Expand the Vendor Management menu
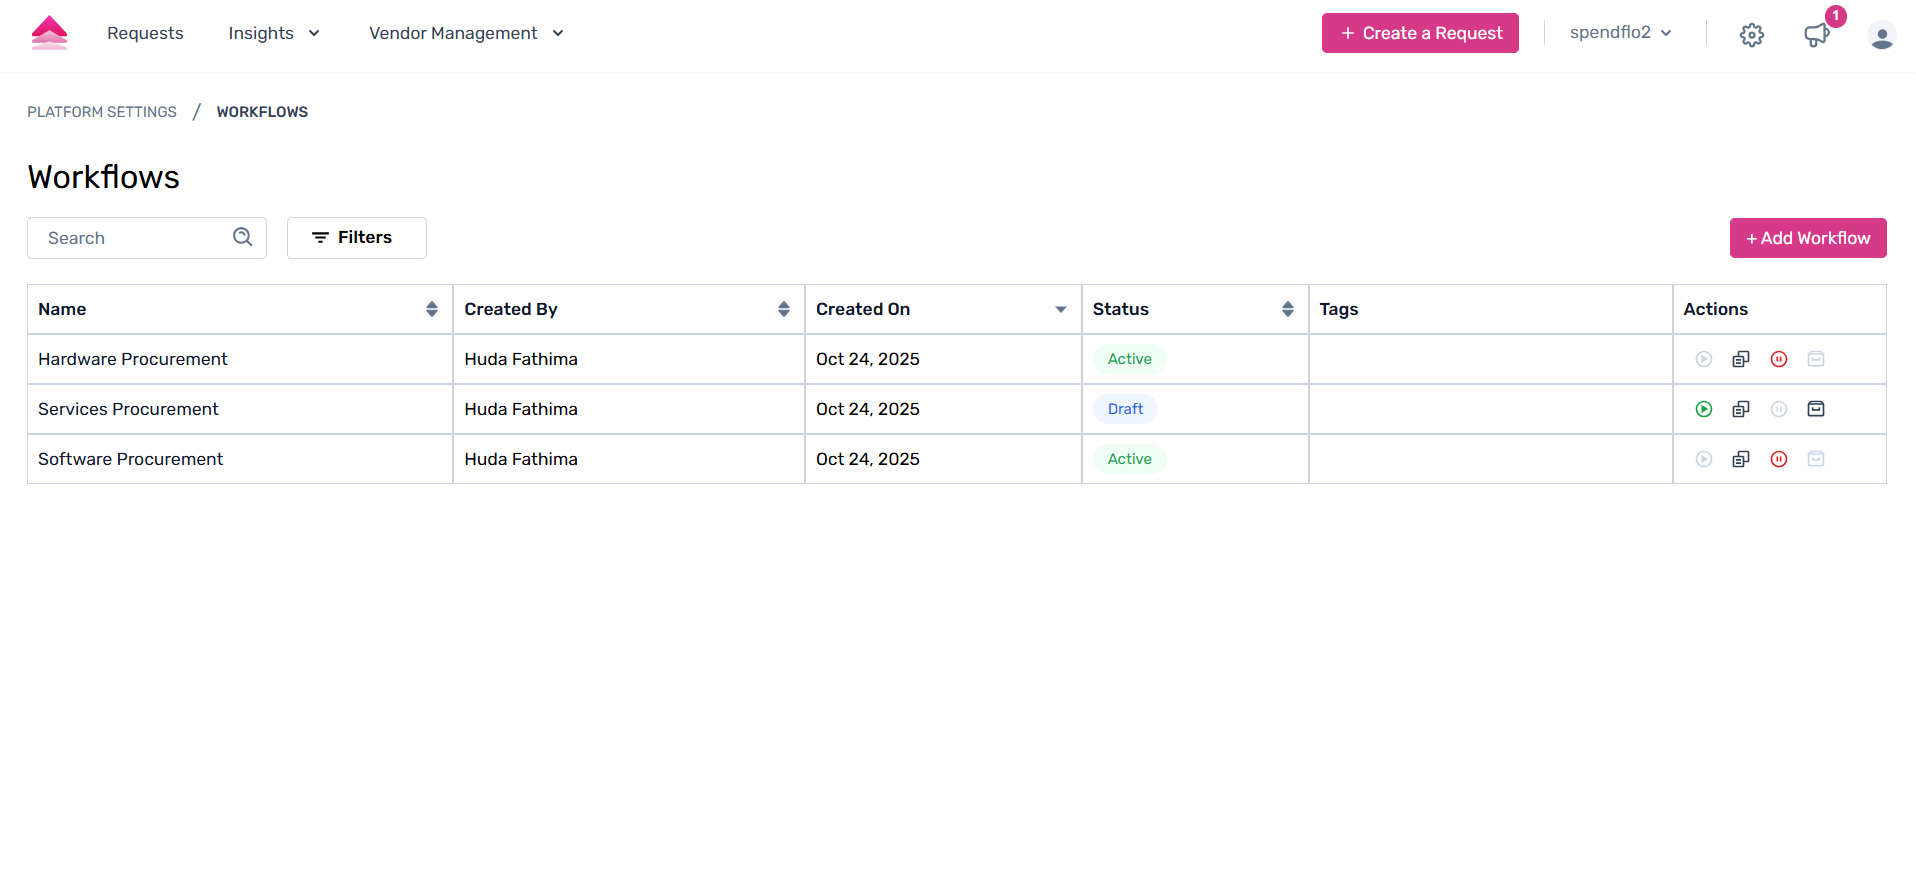The image size is (1916, 878). [x=466, y=33]
